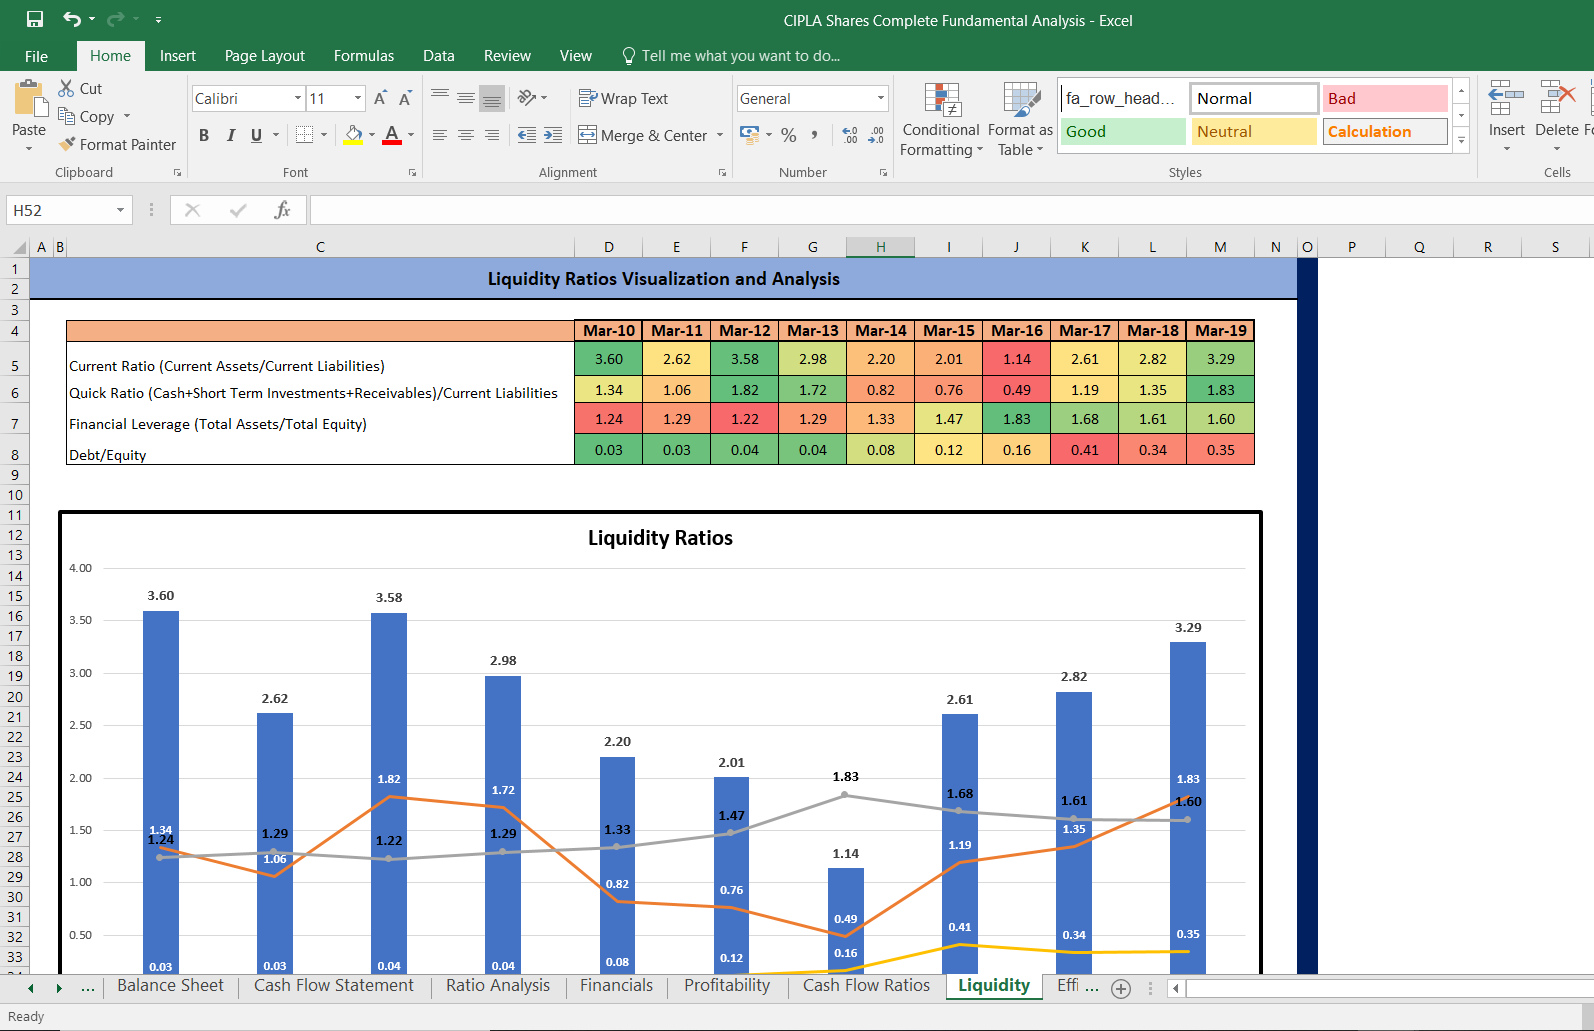Click the insert function fx icon
The height and width of the screenshot is (1031, 1594).
[x=283, y=210]
